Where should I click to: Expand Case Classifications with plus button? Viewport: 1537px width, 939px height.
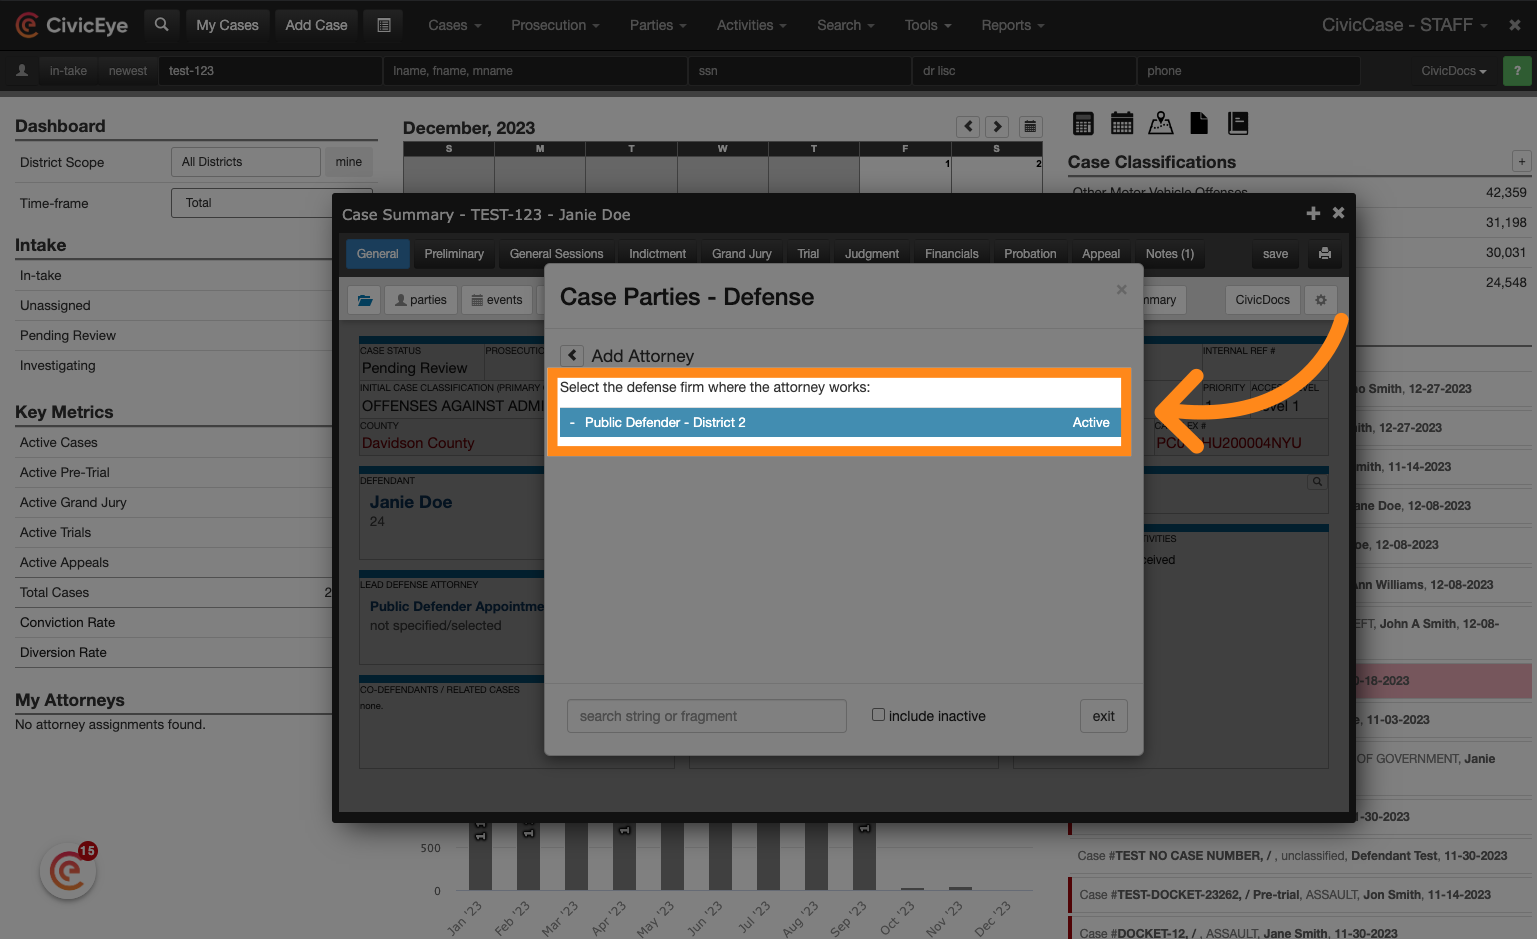1521,161
